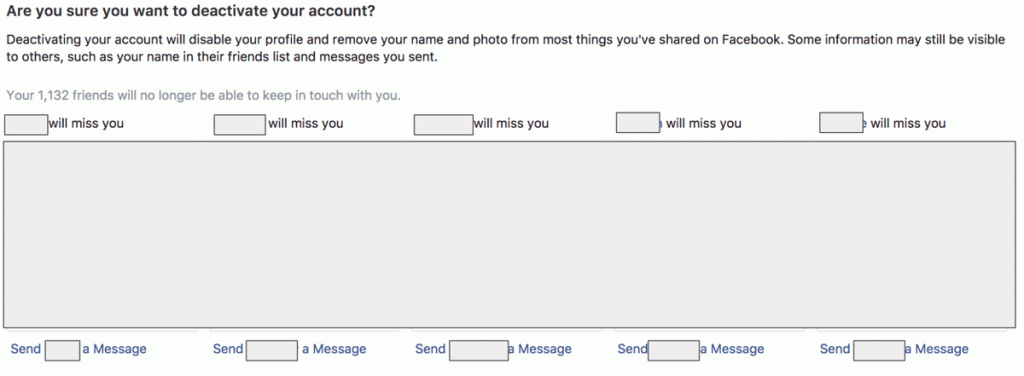Click the "Are you sure" deactivate heading
This screenshot has height=376, width=1024.
[x=191, y=12]
